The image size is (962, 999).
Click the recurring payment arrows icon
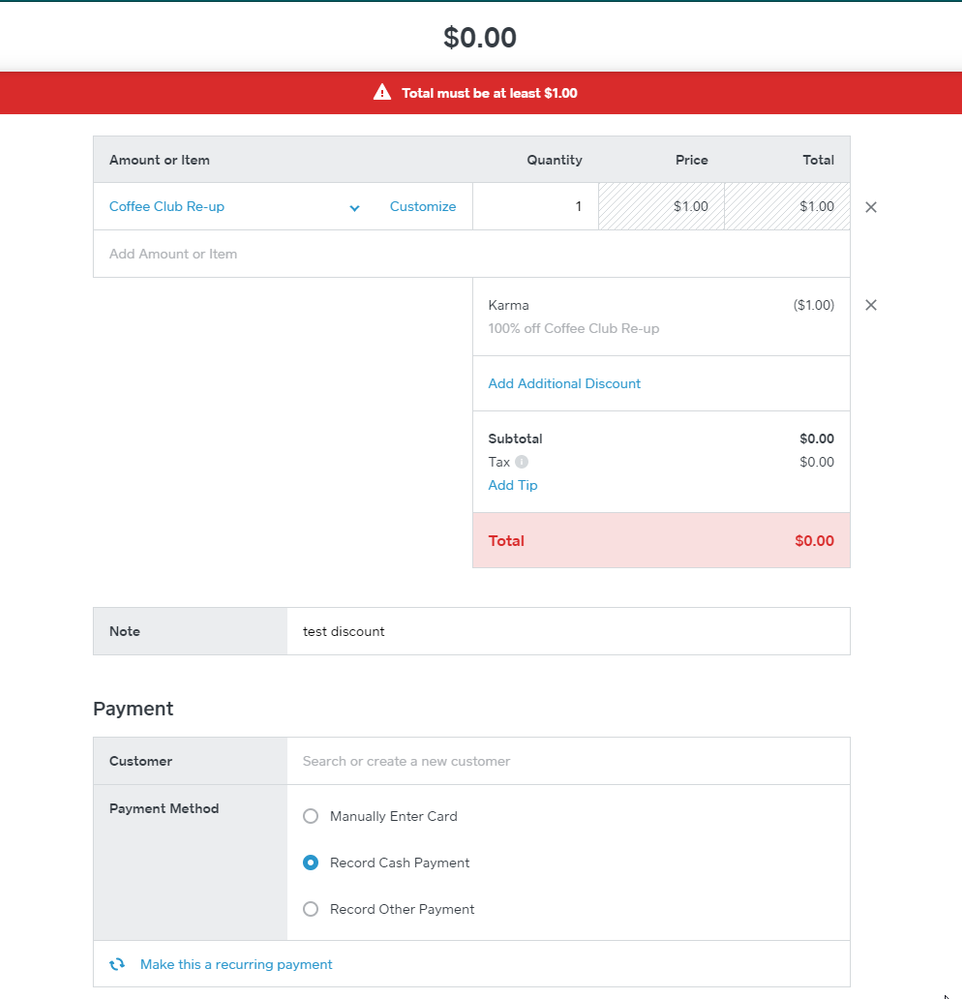click(x=117, y=965)
